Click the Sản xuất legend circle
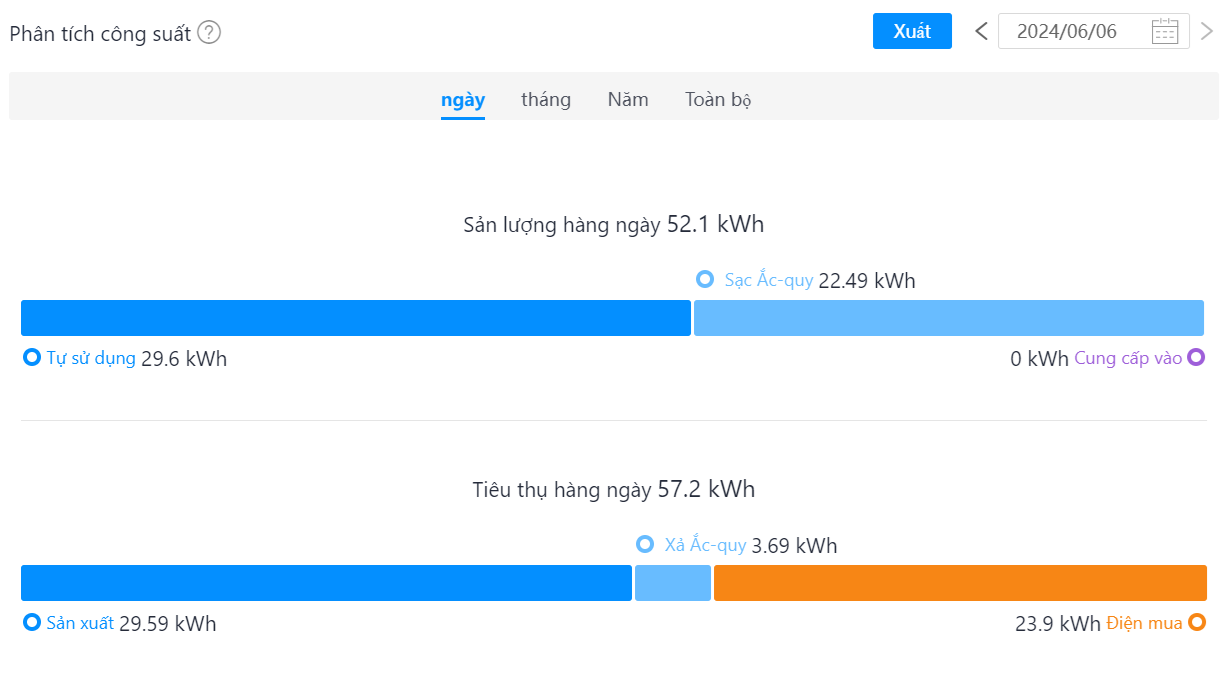This screenshot has width=1230, height=698. tap(31, 623)
